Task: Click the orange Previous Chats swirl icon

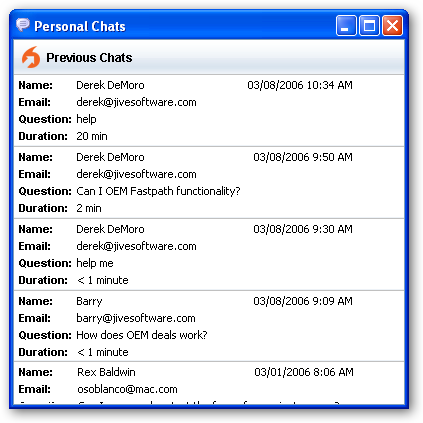Action: pos(31,57)
